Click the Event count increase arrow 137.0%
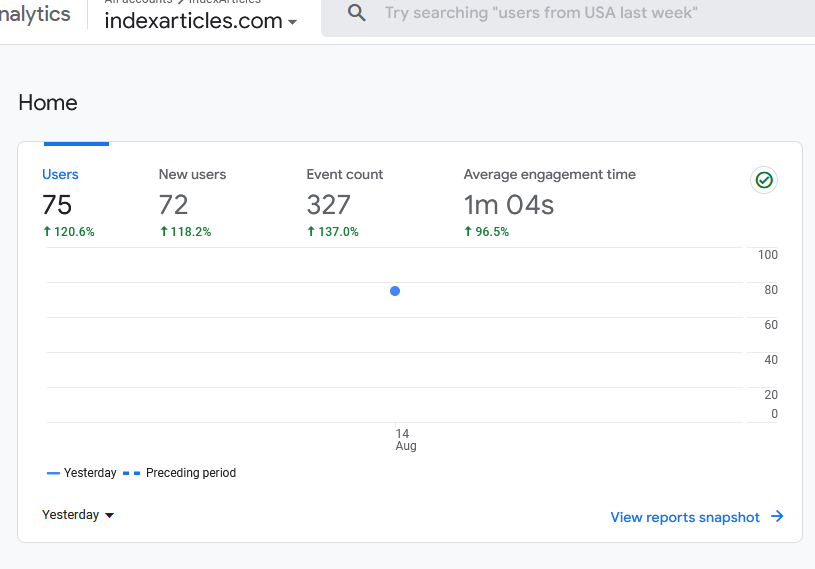The image size is (815, 569). tap(311, 231)
